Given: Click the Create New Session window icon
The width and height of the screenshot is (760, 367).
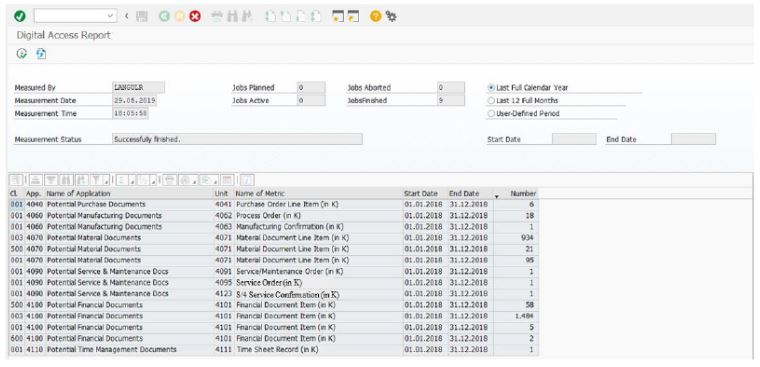Looking at the screenshot, I should [338, 16].
